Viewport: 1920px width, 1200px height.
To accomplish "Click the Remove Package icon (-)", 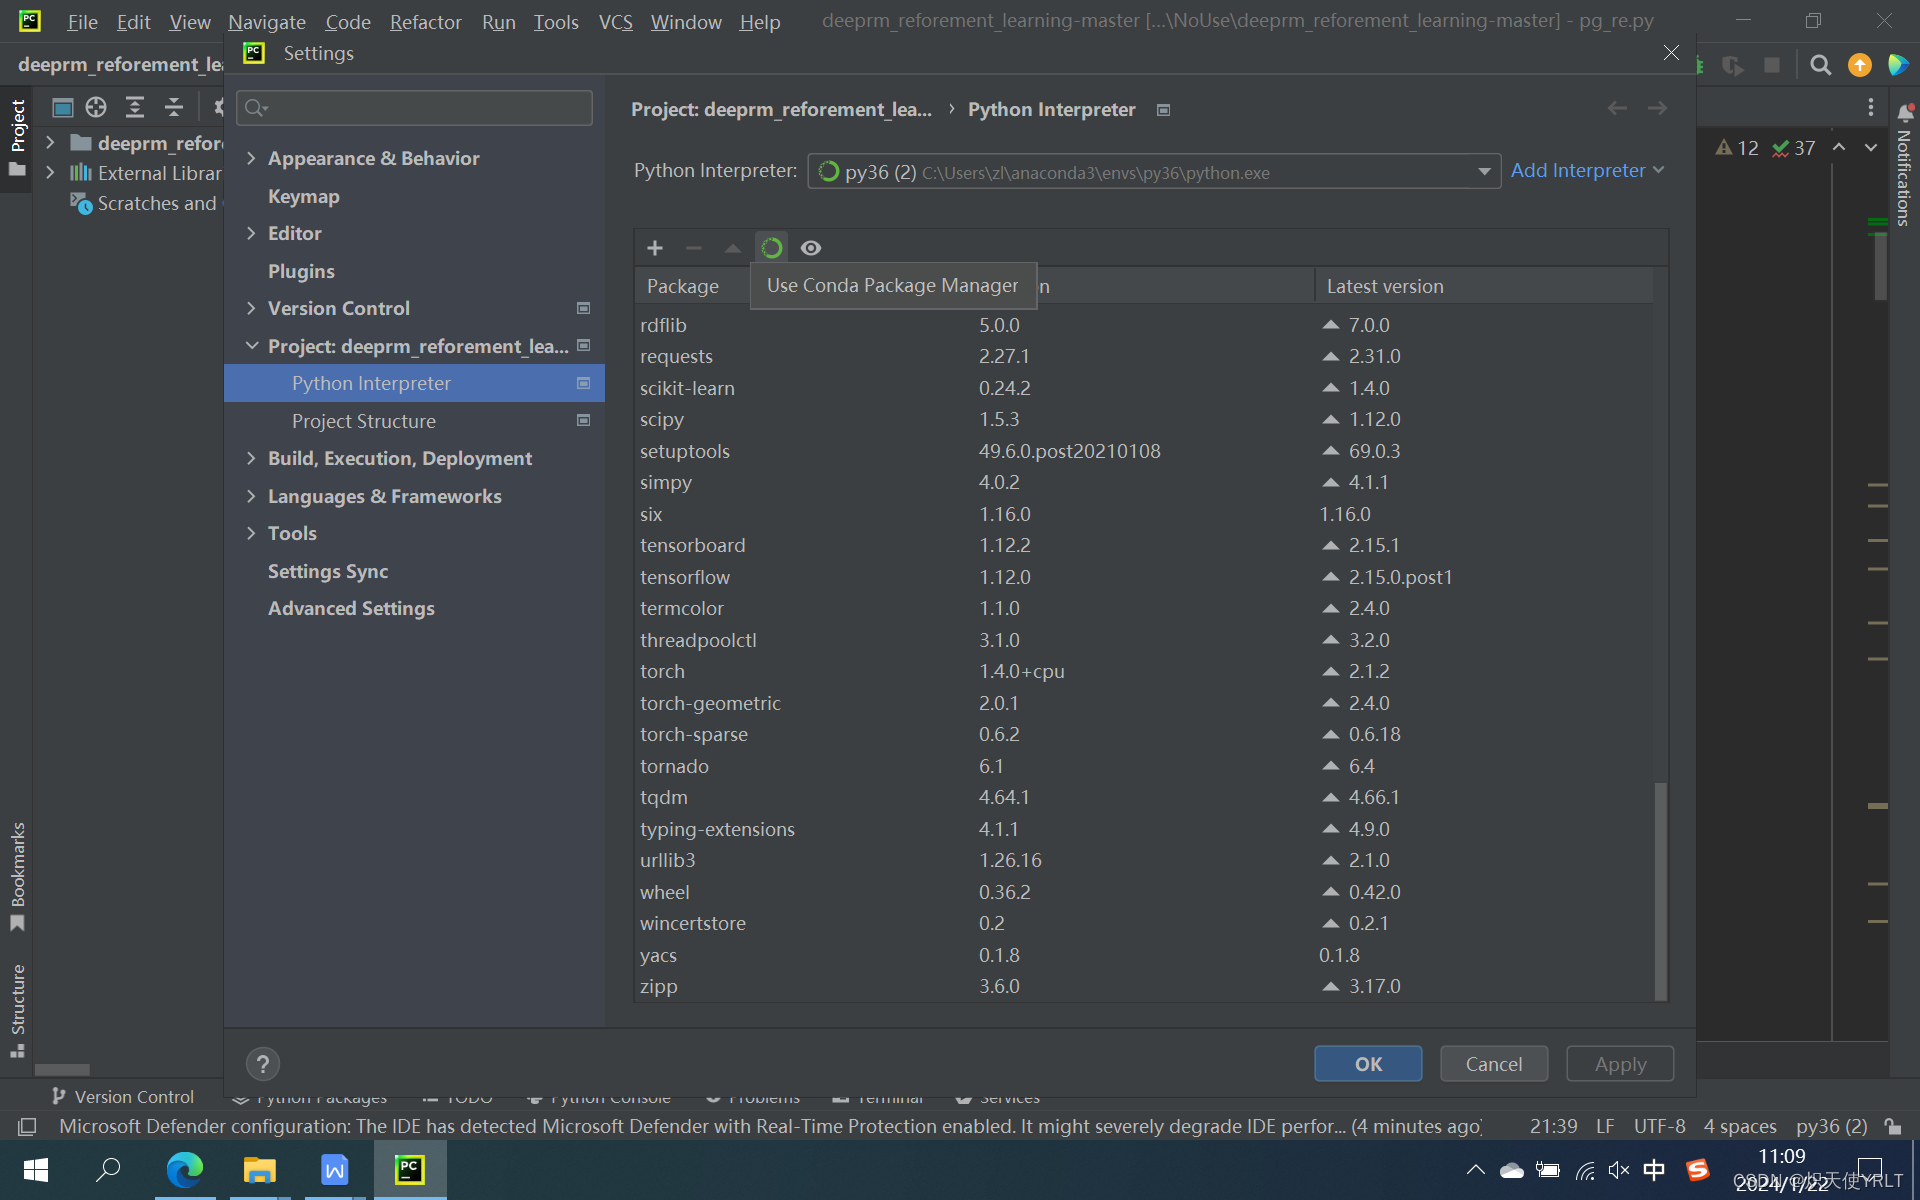I will (693, 249).
